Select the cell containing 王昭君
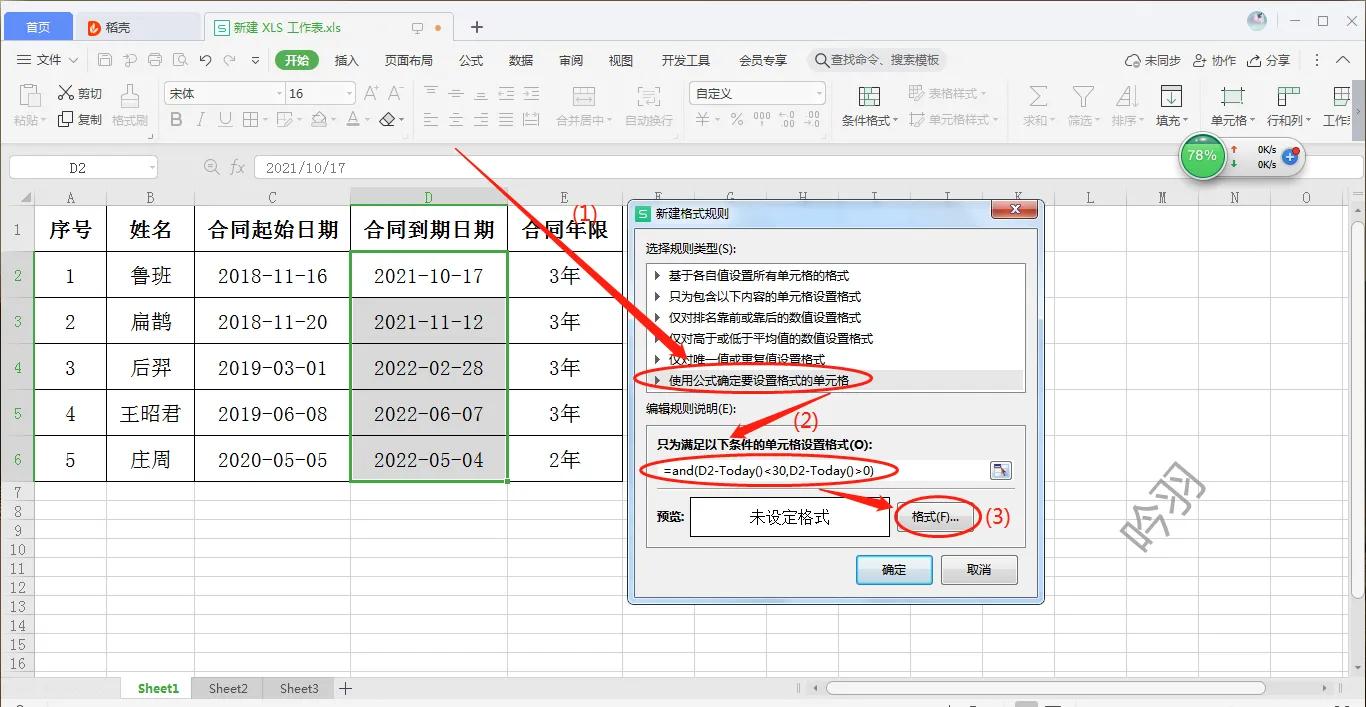This screenshot has height=707, width=1366. (x=150, y=413)
